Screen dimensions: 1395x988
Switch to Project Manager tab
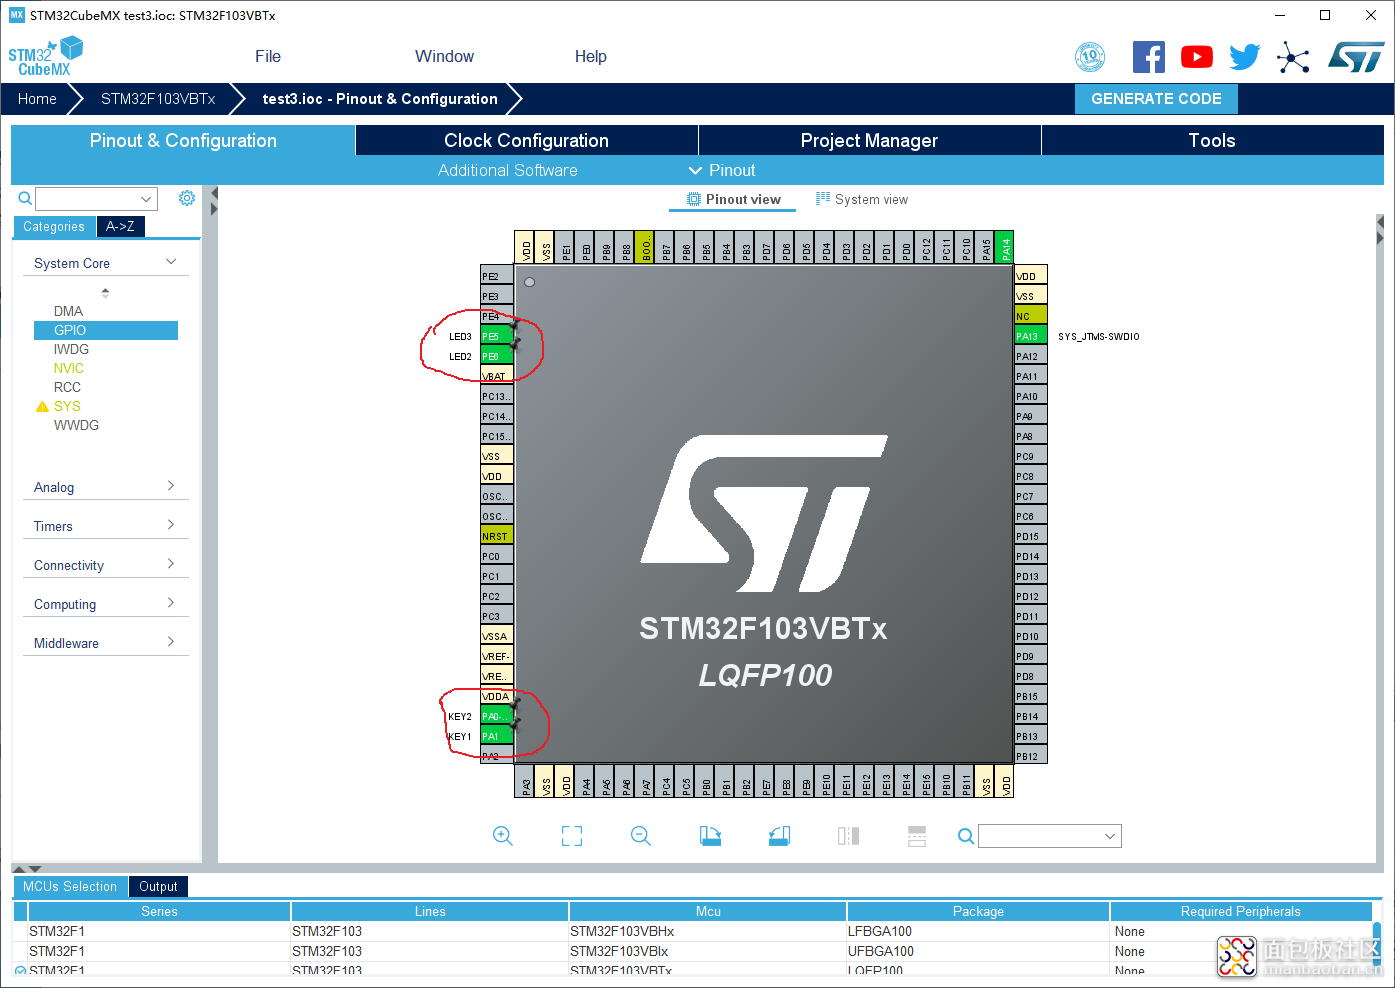pyautogui.click(x=869, y=140)
